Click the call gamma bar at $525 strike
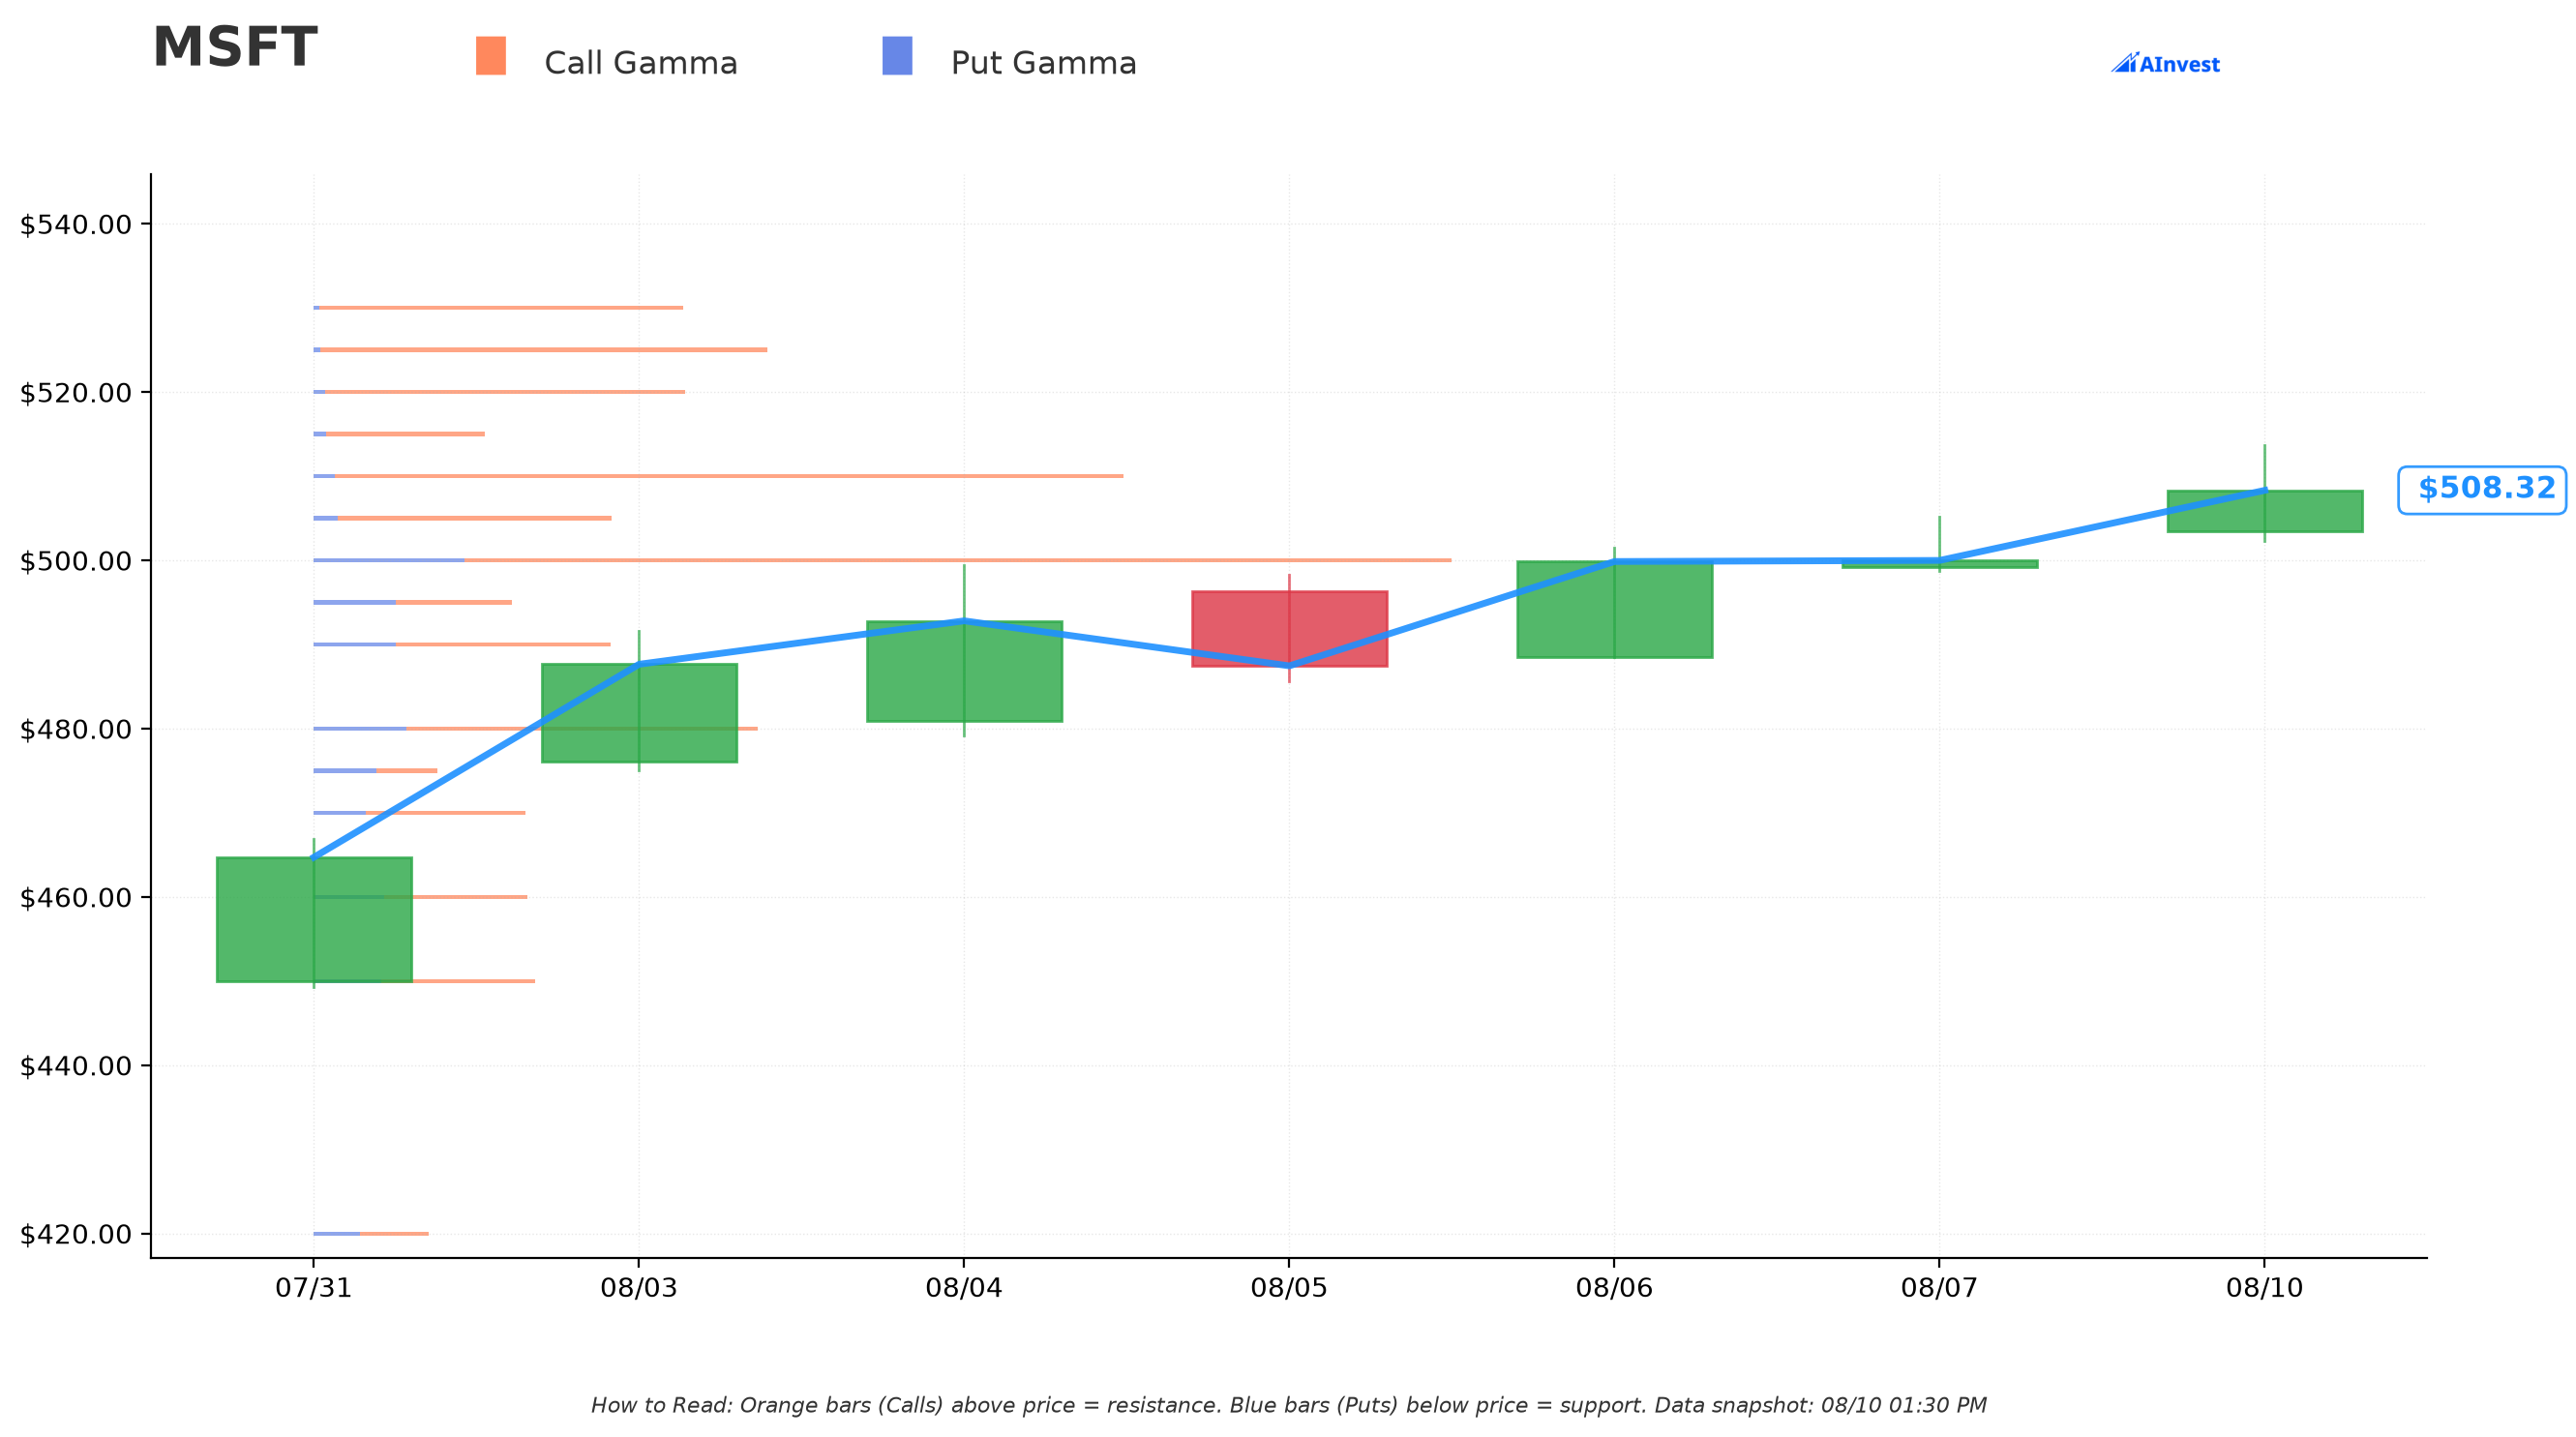This screenshot has height=1437, width=2576. coord(544,350)
